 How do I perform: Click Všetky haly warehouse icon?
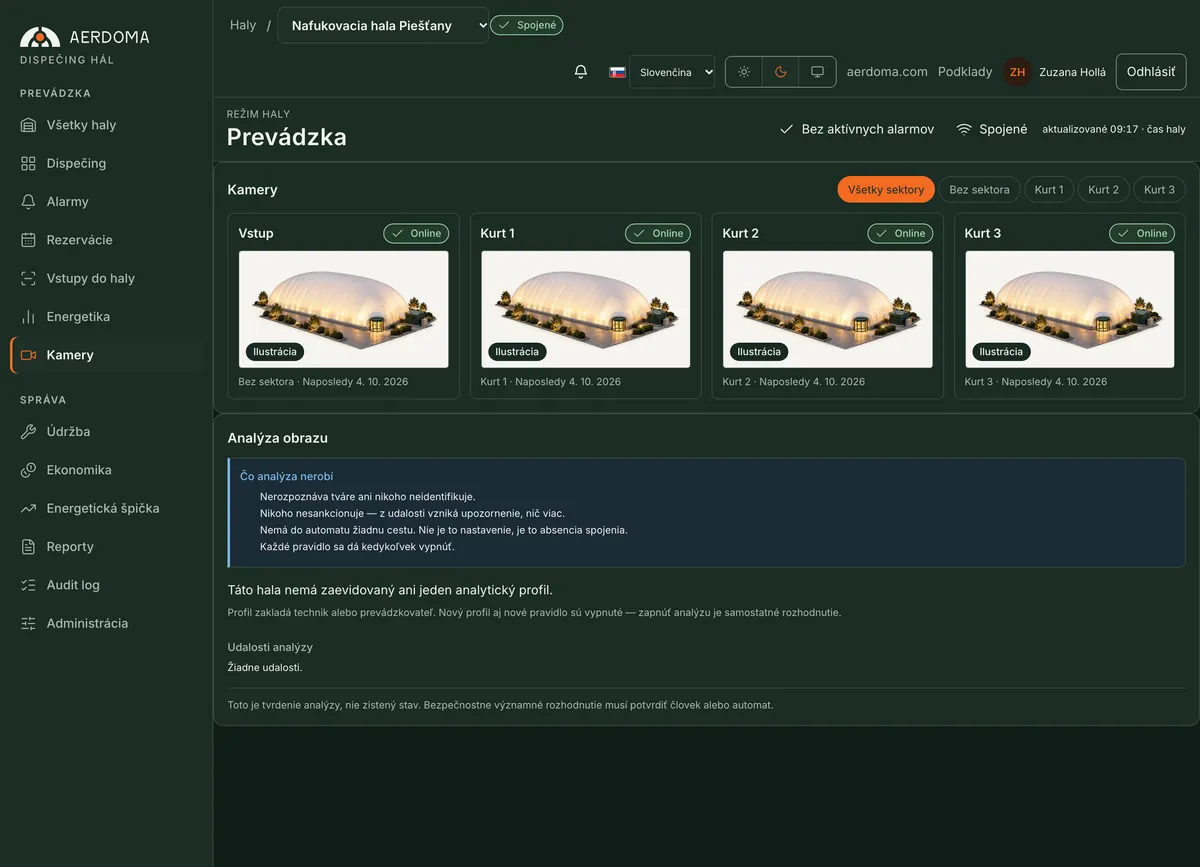[28, 125]
